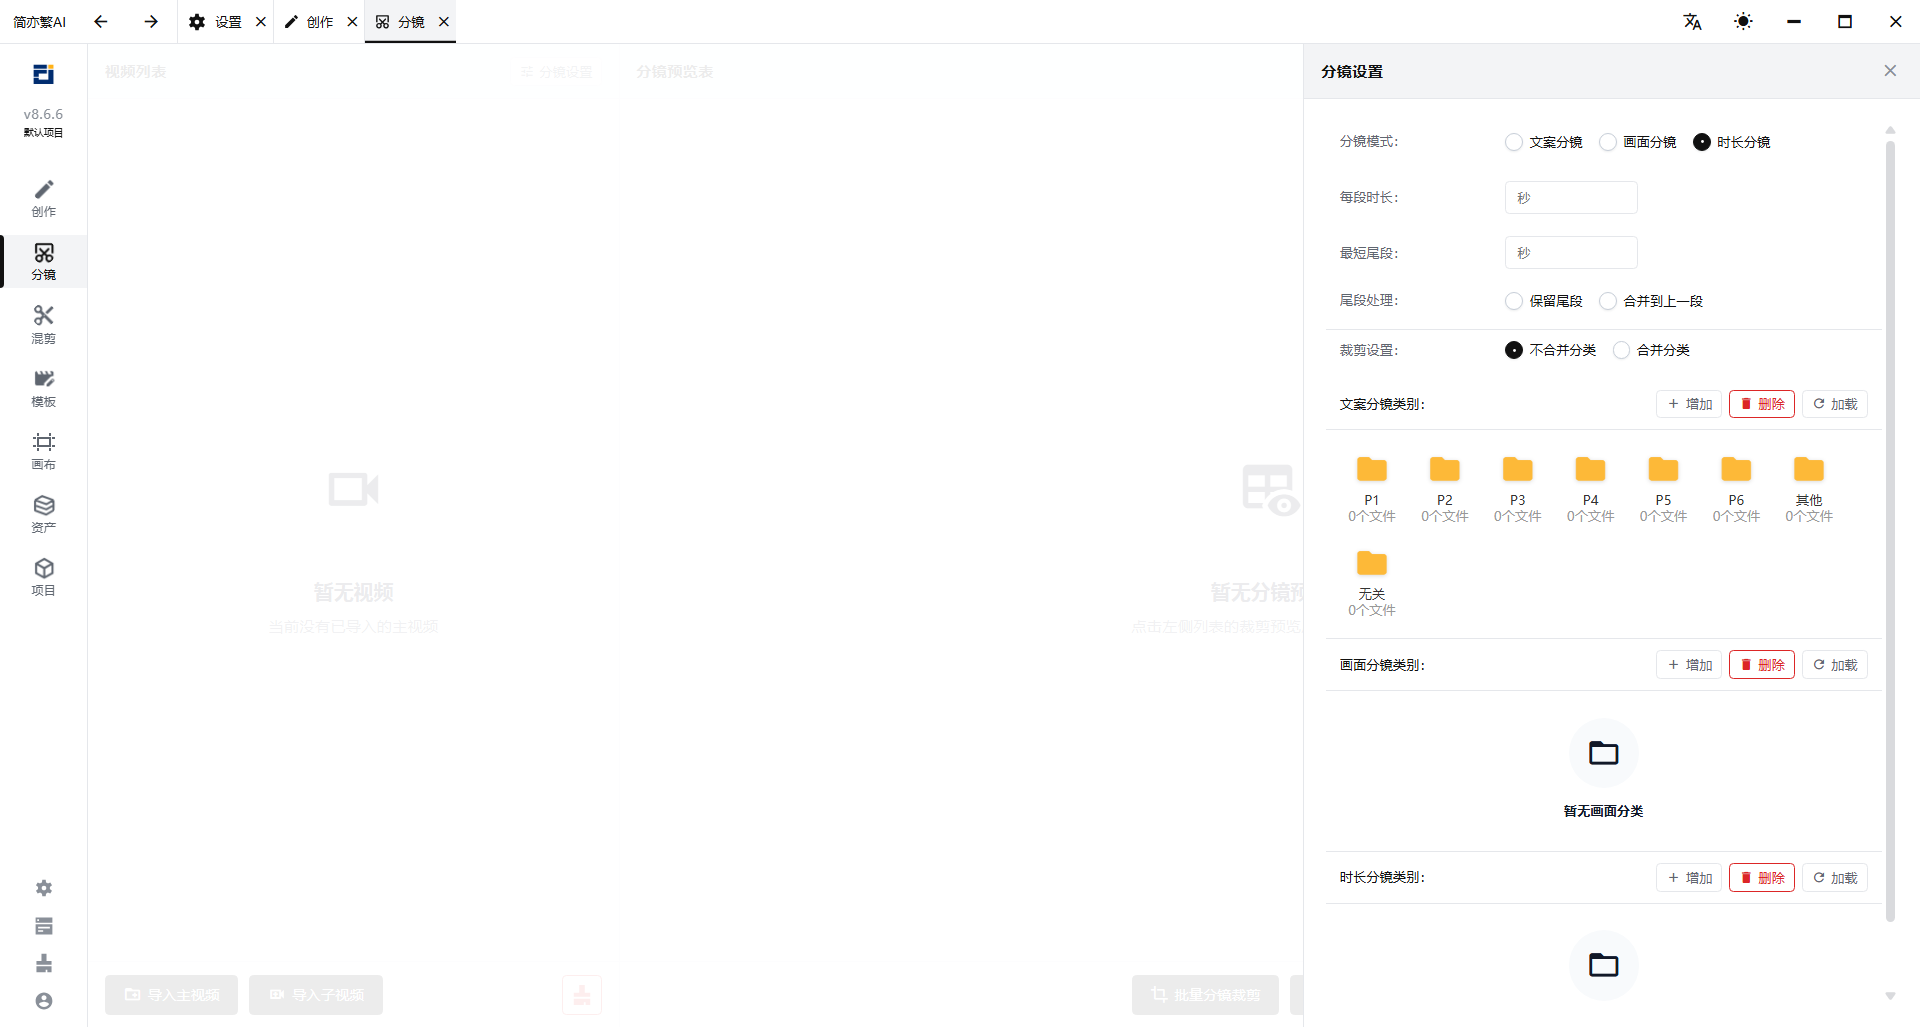1920x1027 pixels.
Task: Open the 画布 canvas tool
Action: [x=43, y=451]
